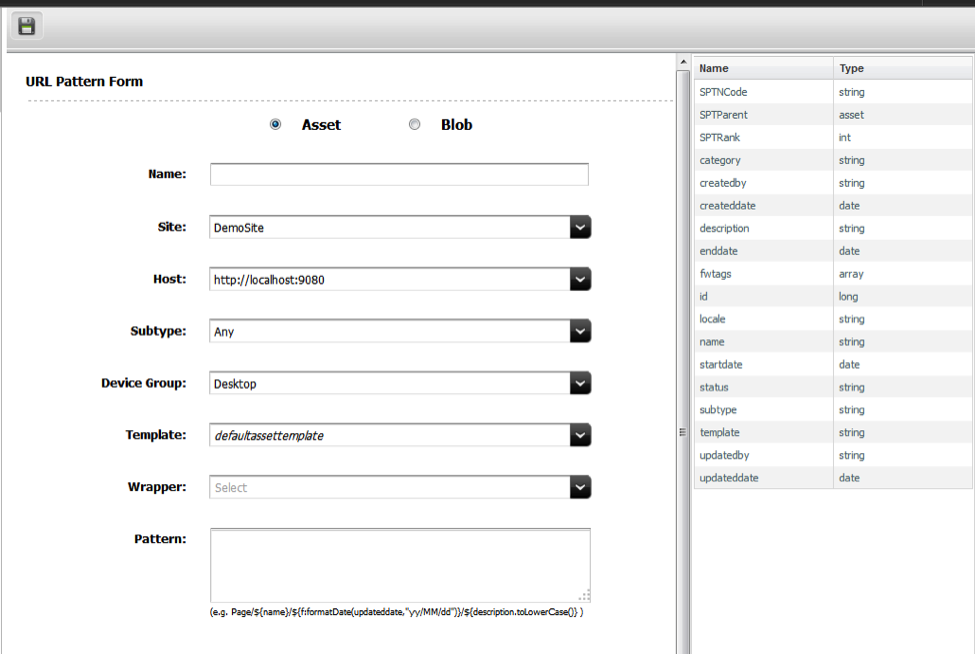Image resolution: width=975 pixels, height=655 pixels.
Task: Select the name attribute row
Action: pos(833,342)
